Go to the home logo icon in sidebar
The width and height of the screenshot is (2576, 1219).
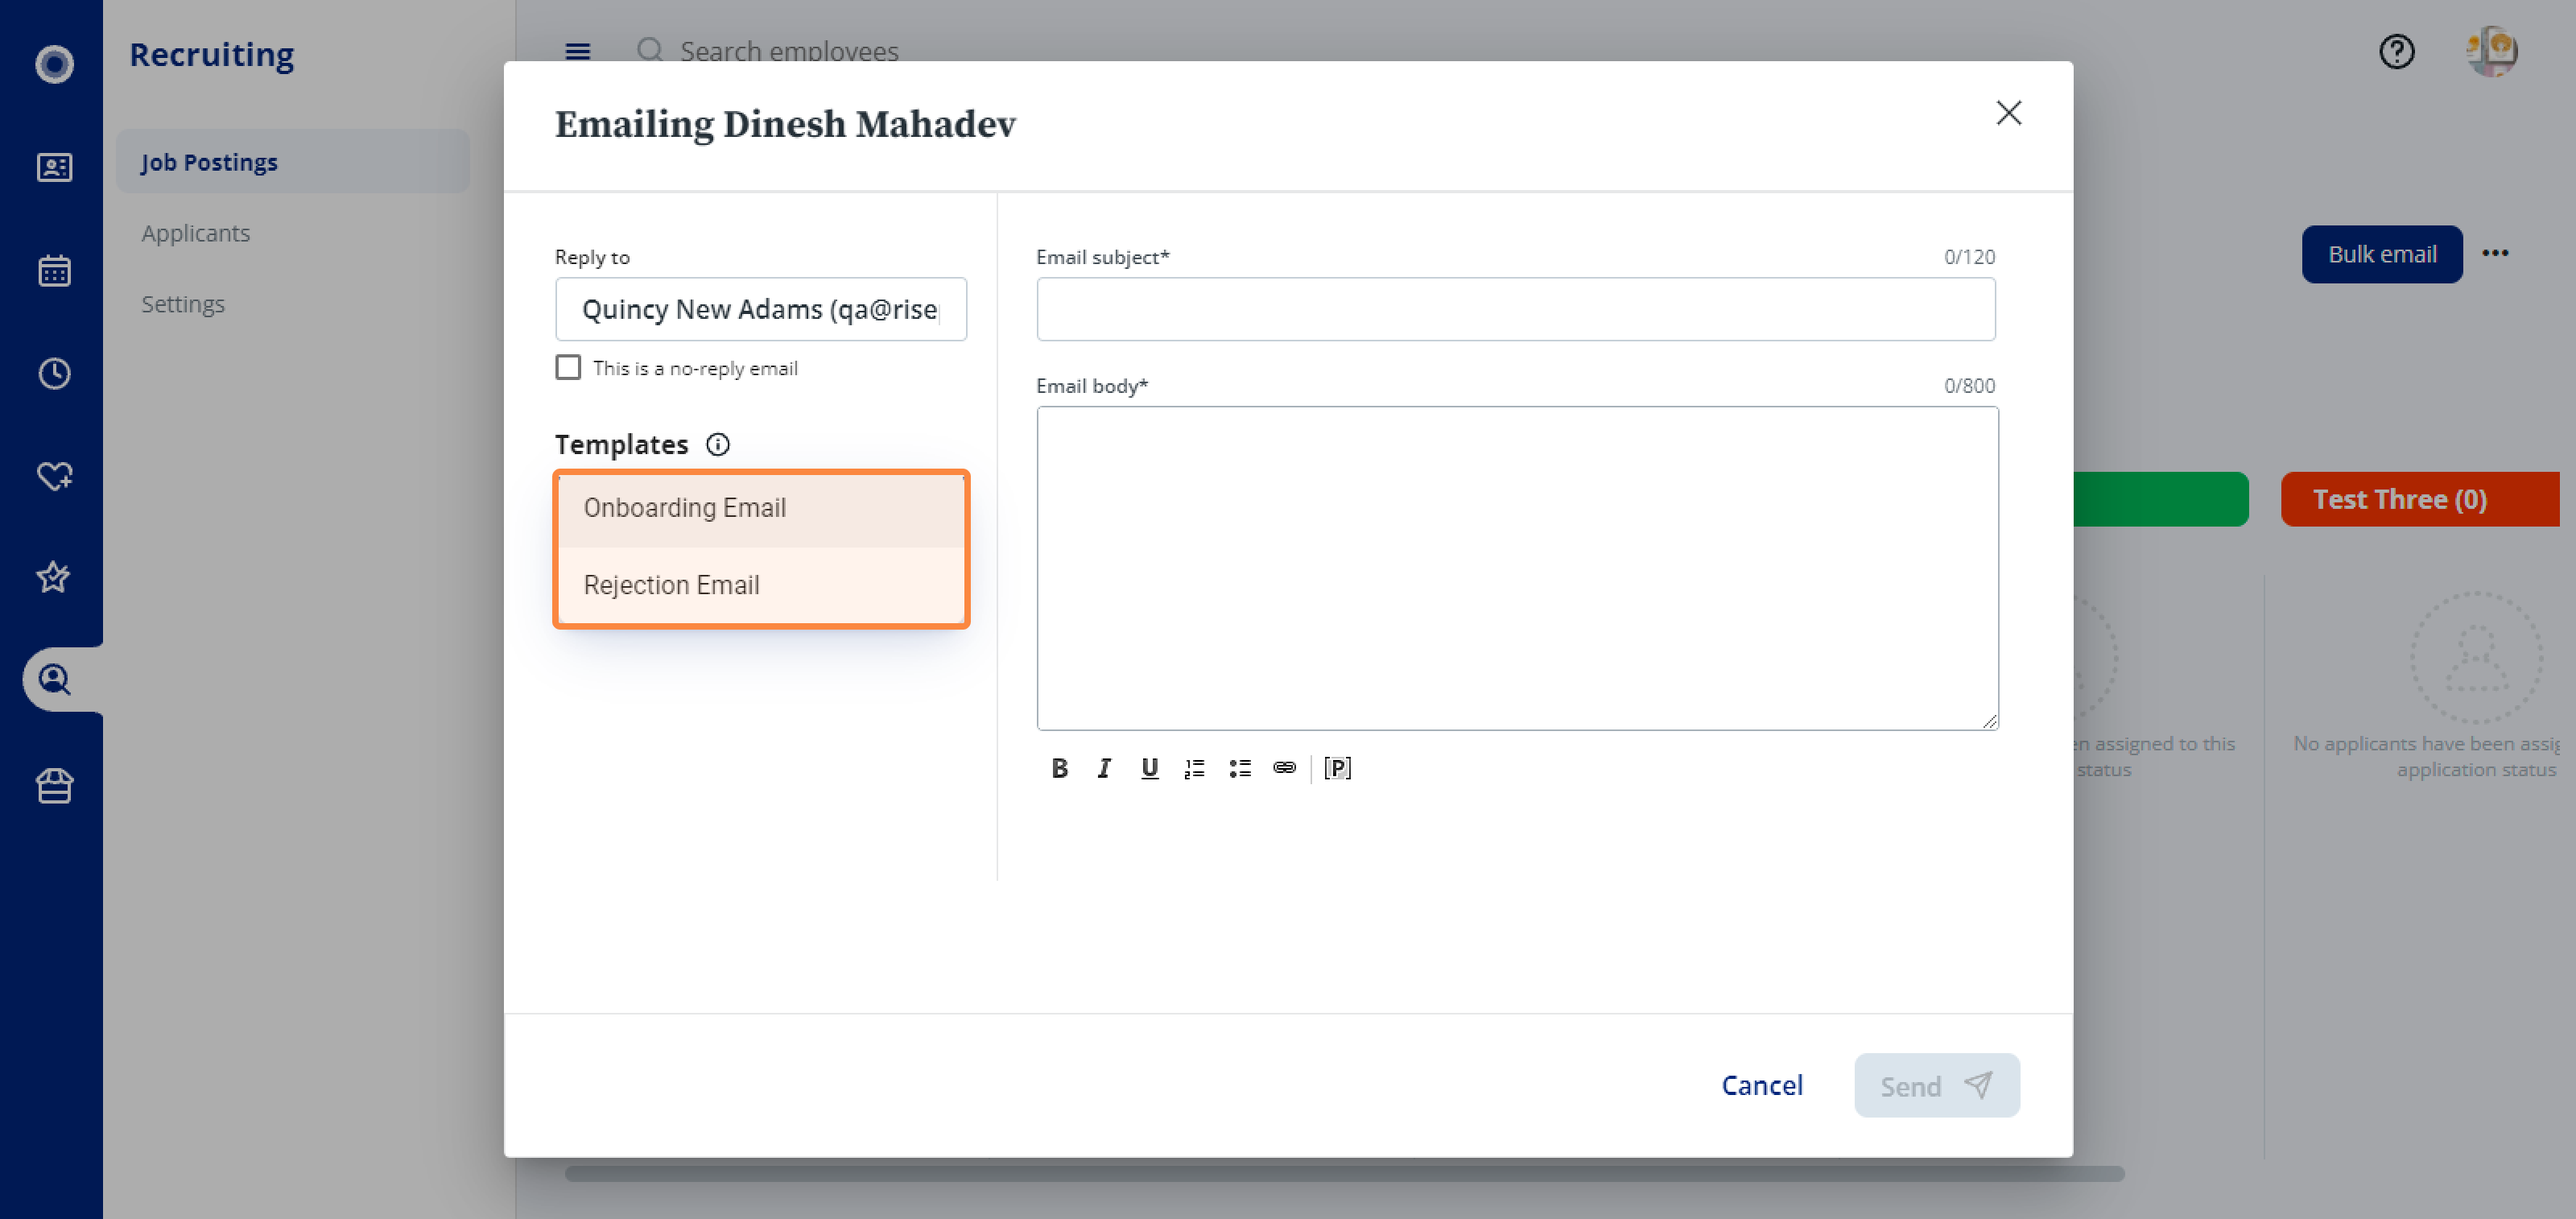[54, 64]
